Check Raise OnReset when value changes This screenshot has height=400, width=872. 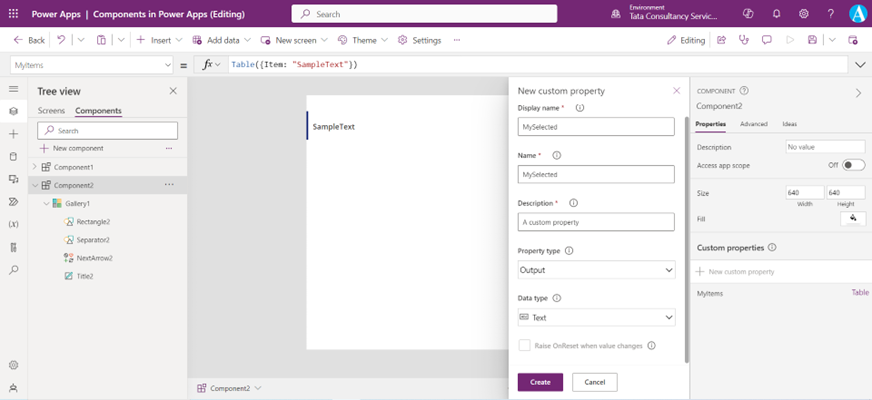pyautogui.click(x=524, y=345)
